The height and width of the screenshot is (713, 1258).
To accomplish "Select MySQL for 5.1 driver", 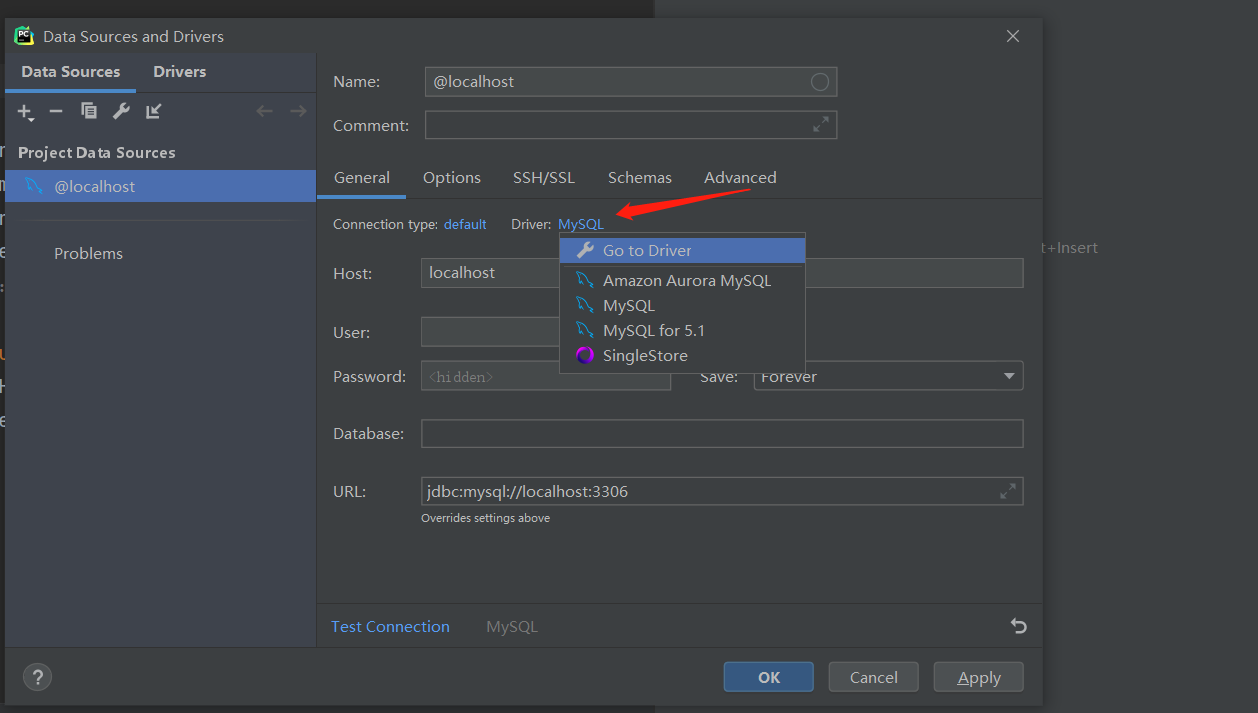I will tap(683, 331).
